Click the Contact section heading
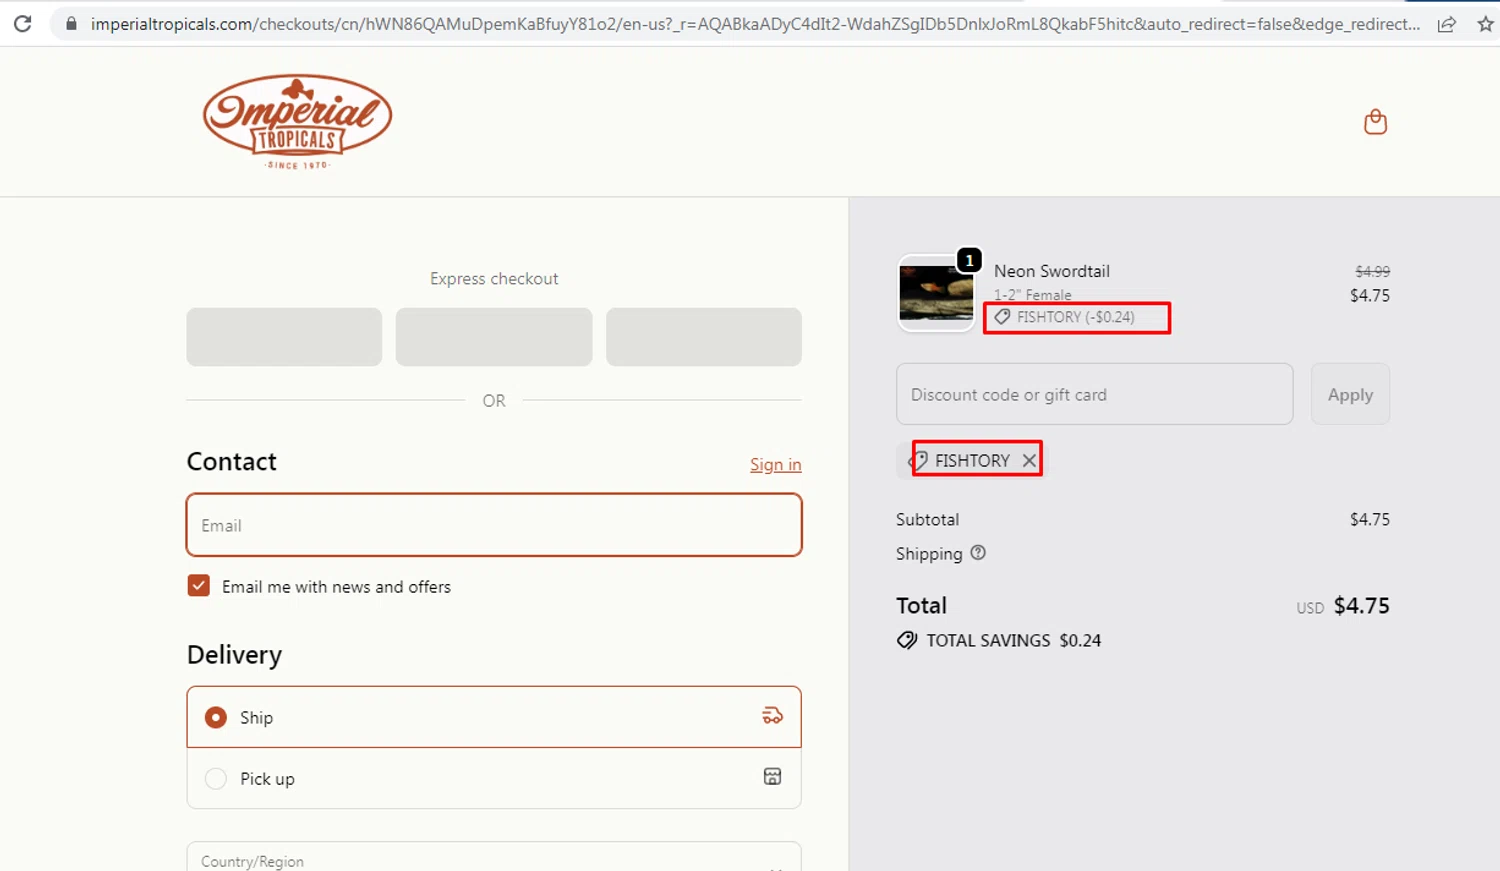This screenshot has width=1500, height=871. [232, 462]
